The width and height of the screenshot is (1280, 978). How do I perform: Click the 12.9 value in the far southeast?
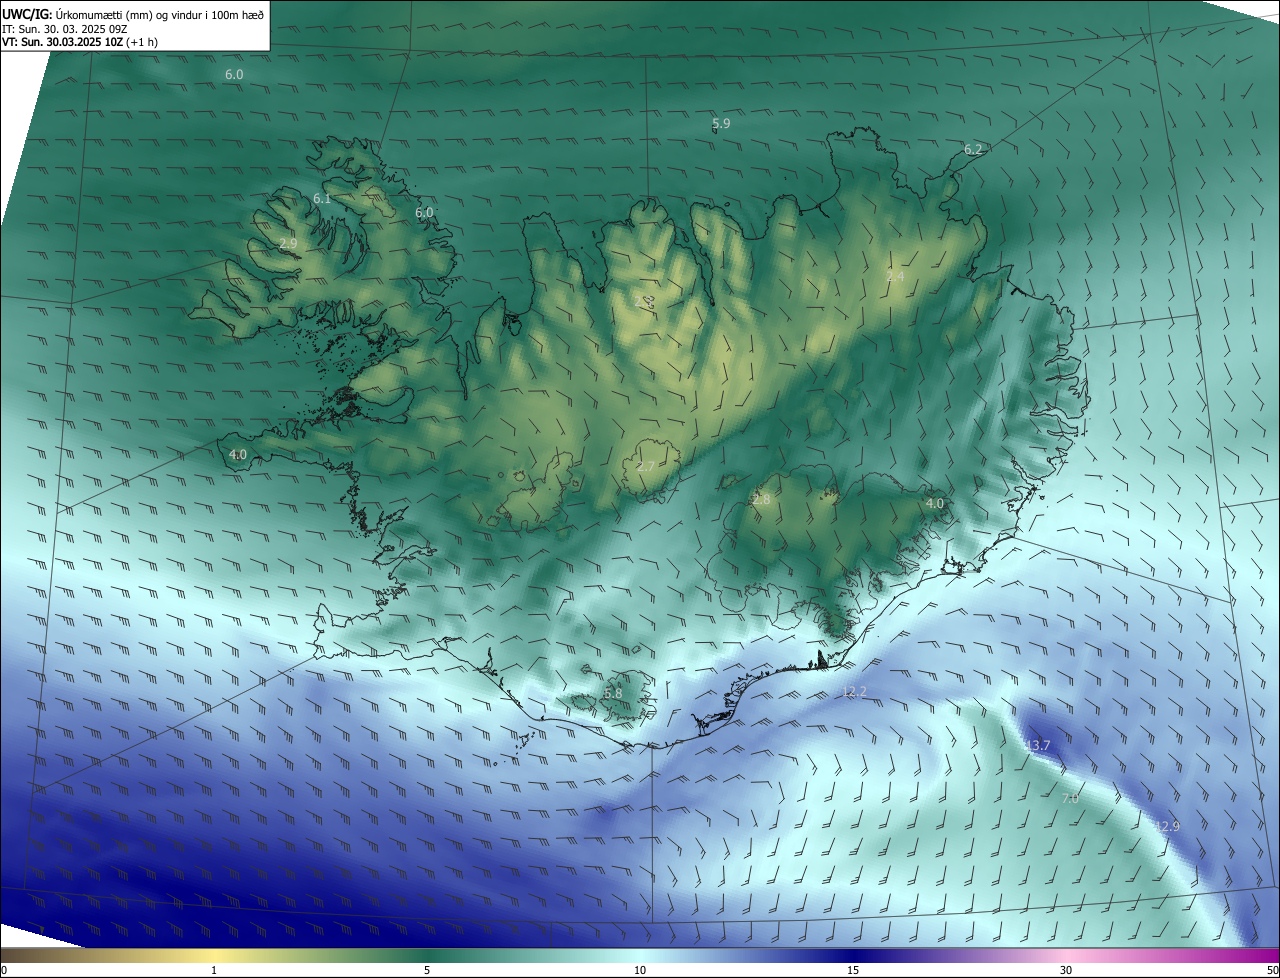tap(1167, 827)
